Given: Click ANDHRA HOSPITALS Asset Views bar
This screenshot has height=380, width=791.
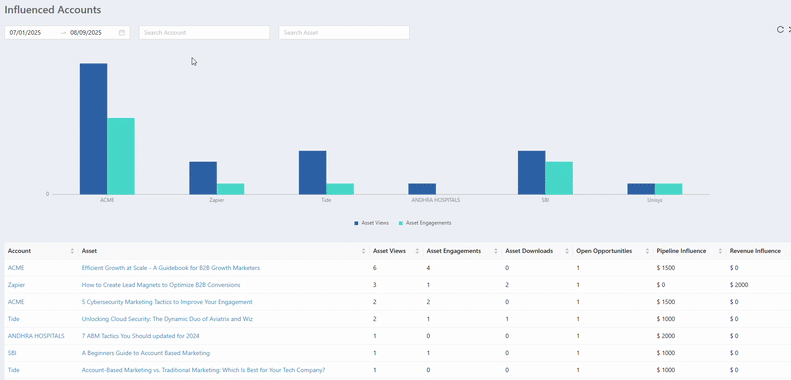Looking at the screenshot, I should 422,189.
